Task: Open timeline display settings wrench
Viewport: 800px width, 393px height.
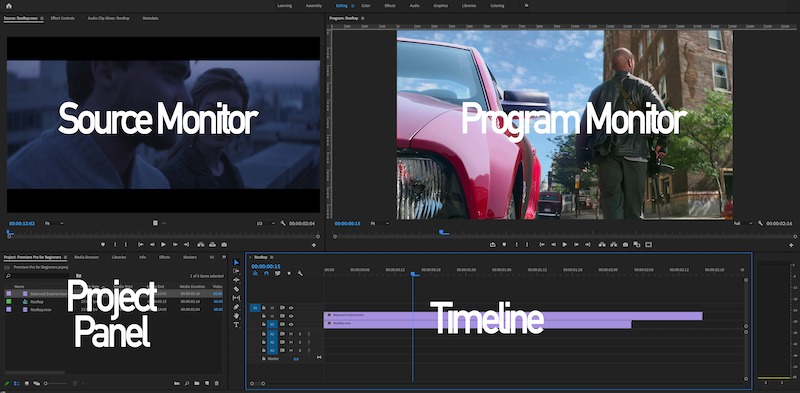Action: (x=300, y=274)
